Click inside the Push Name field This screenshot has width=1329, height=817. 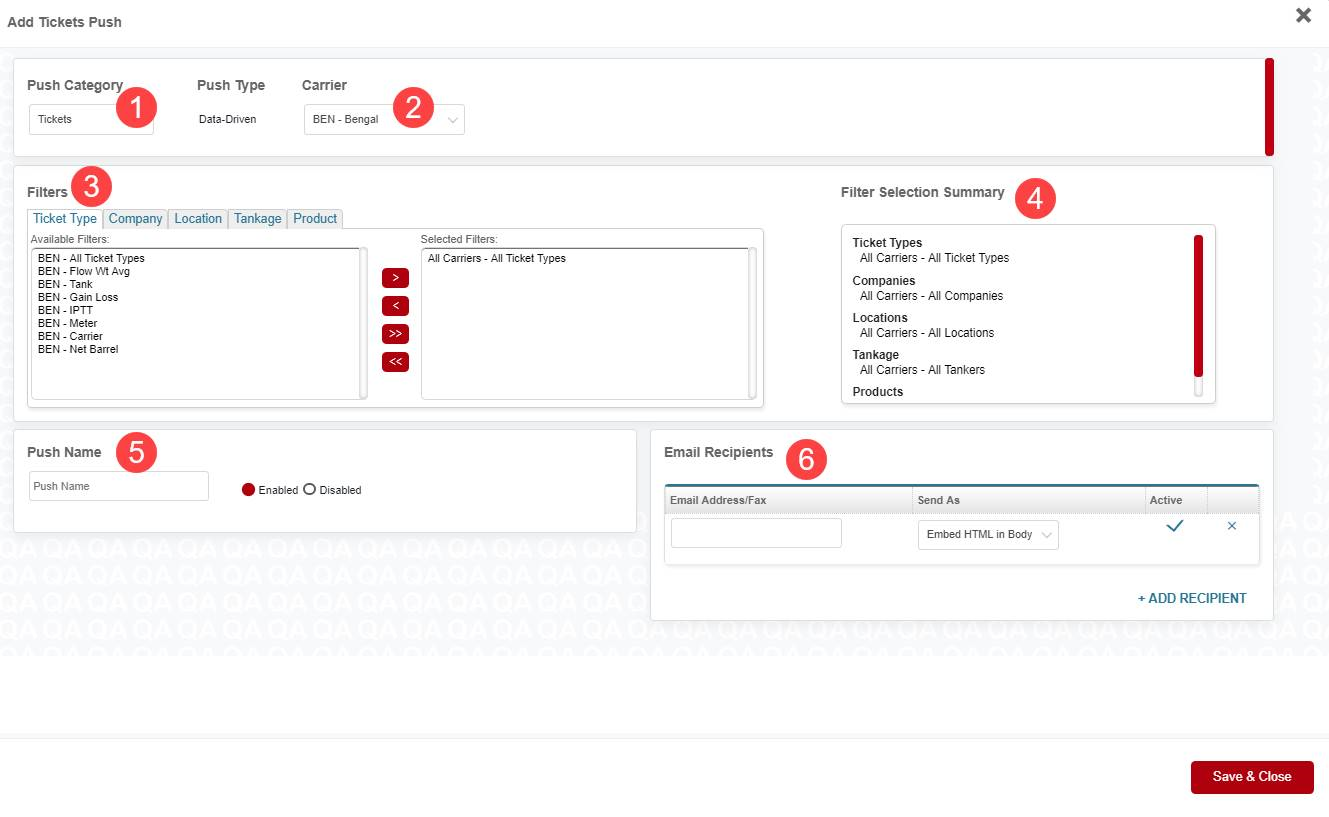pos(118,485)
